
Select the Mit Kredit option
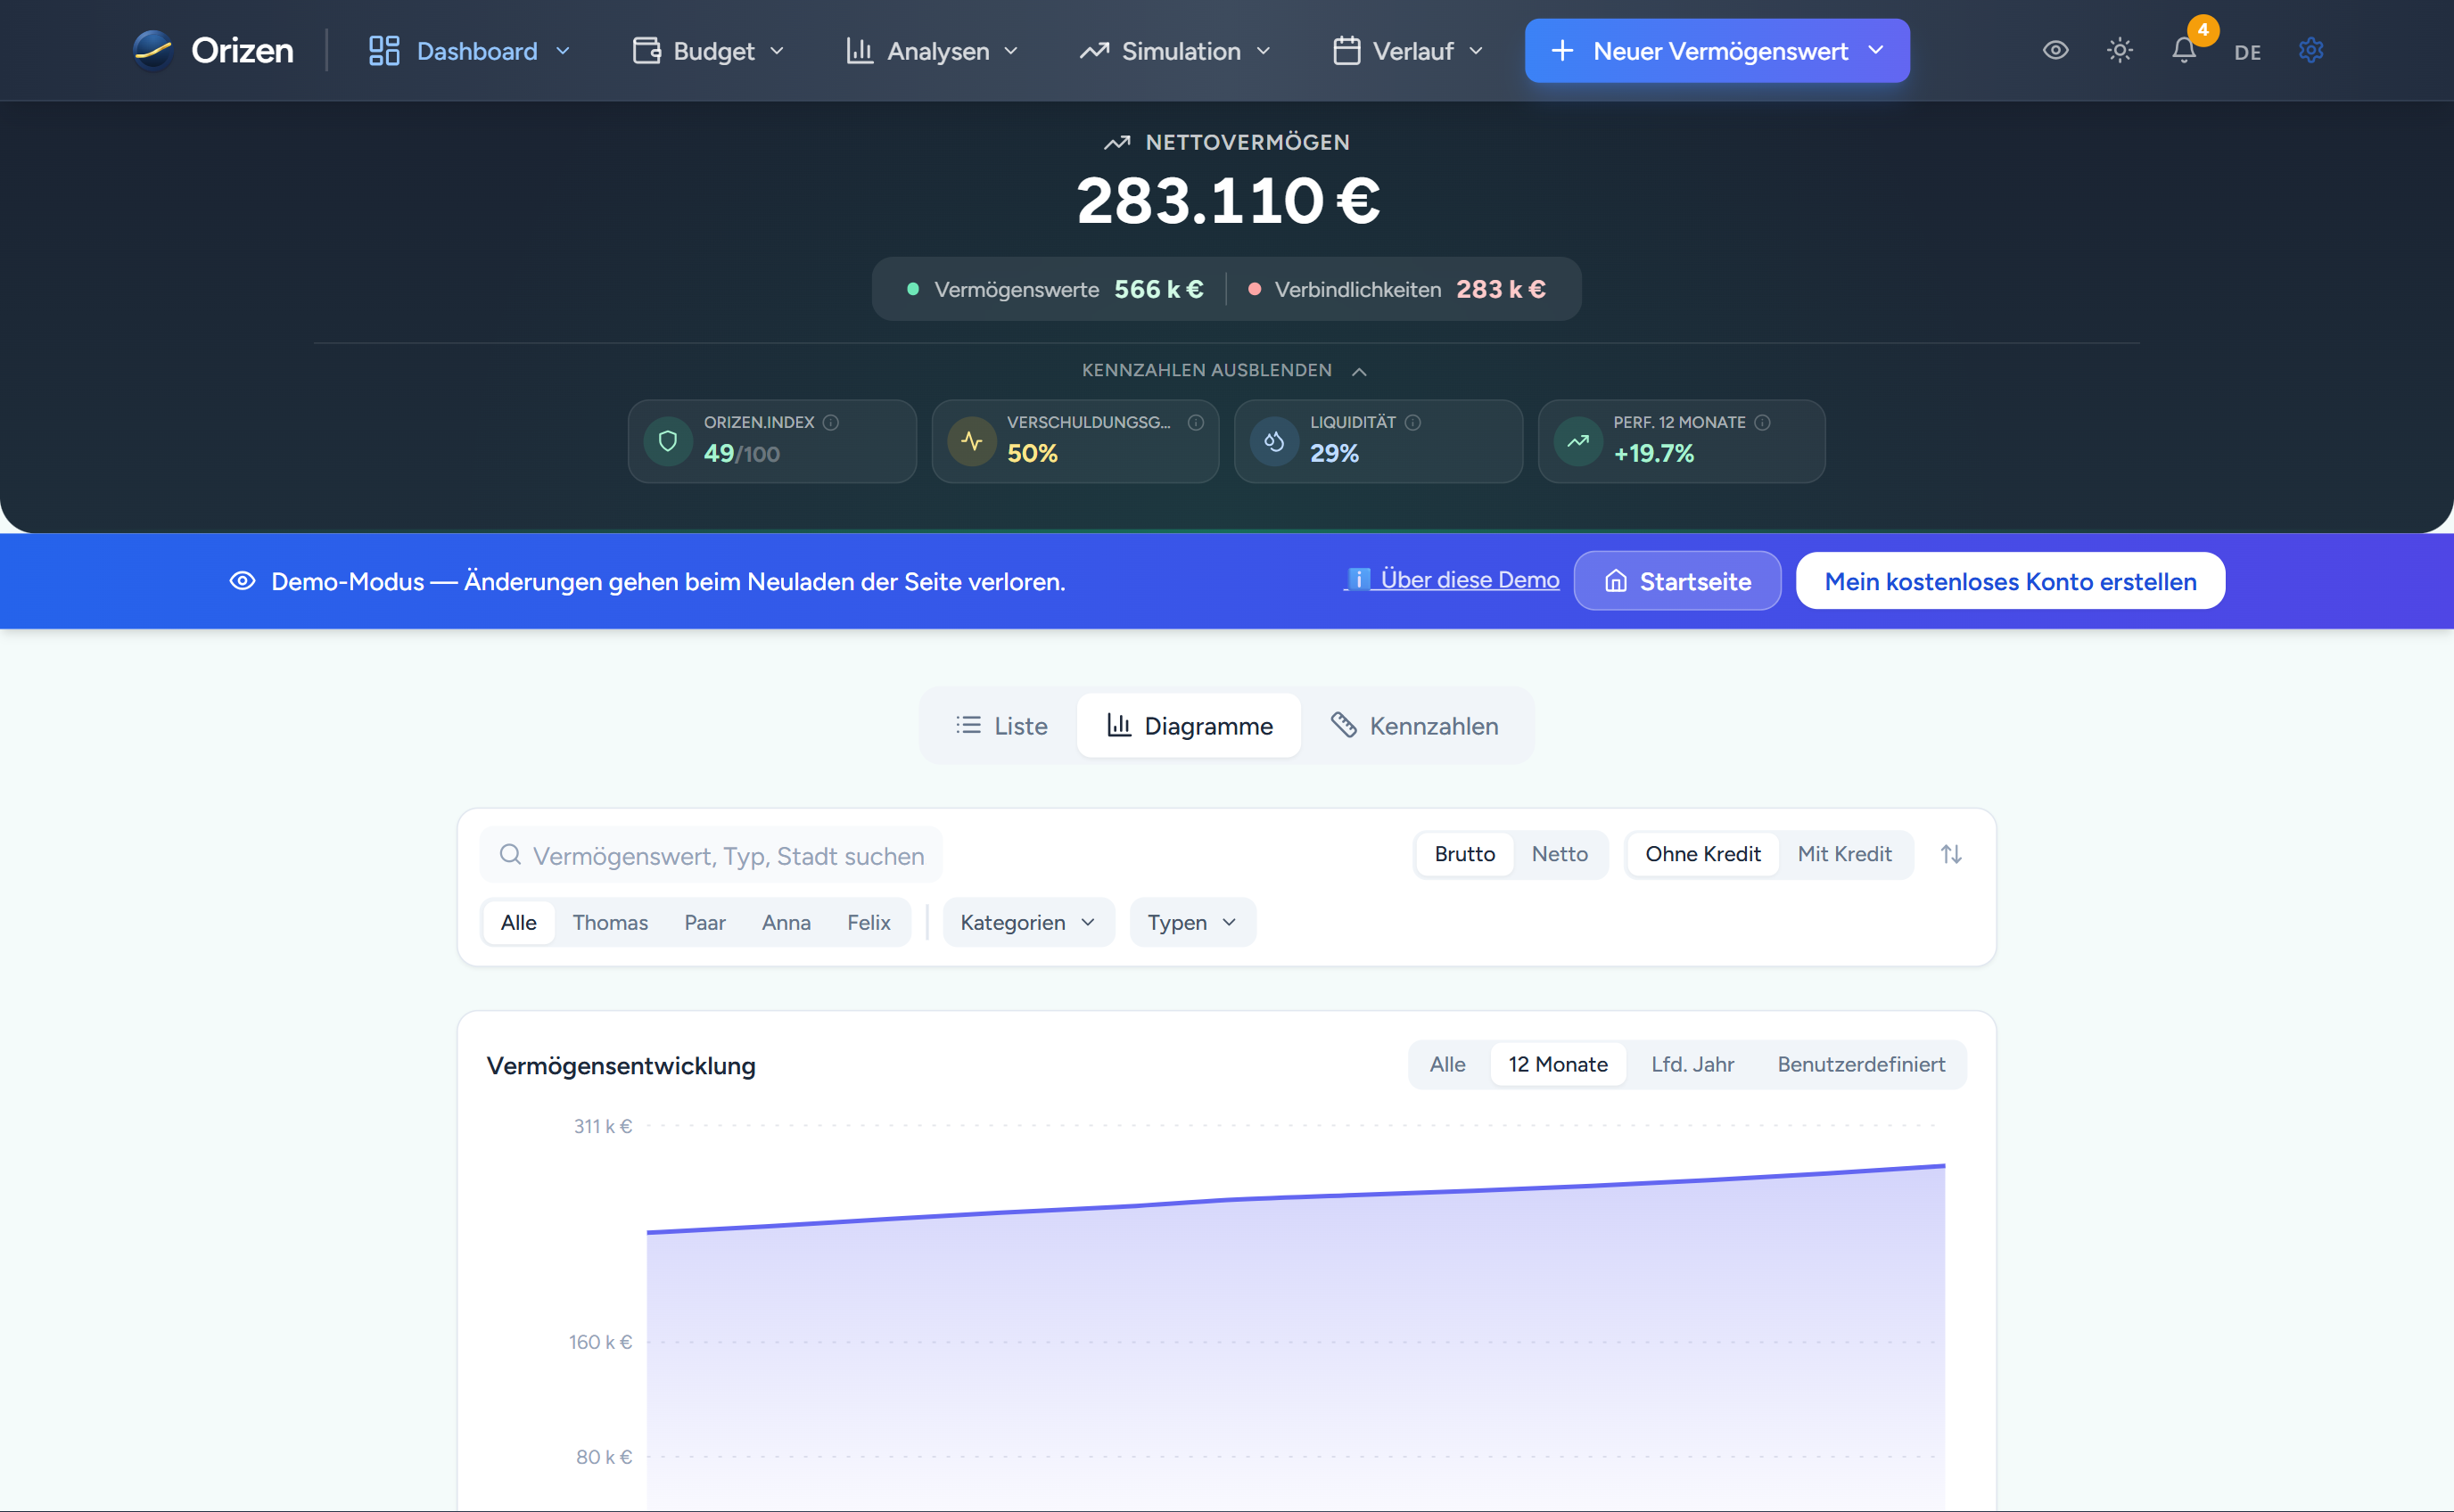coord(1844,854)
